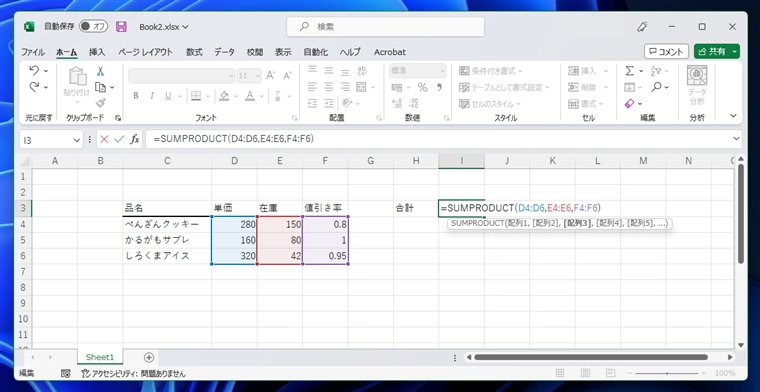The width and height of the screenshot is (760, 392).
Task: Click the Copy icon in clipboard group
Action: (x=100, y=87)
